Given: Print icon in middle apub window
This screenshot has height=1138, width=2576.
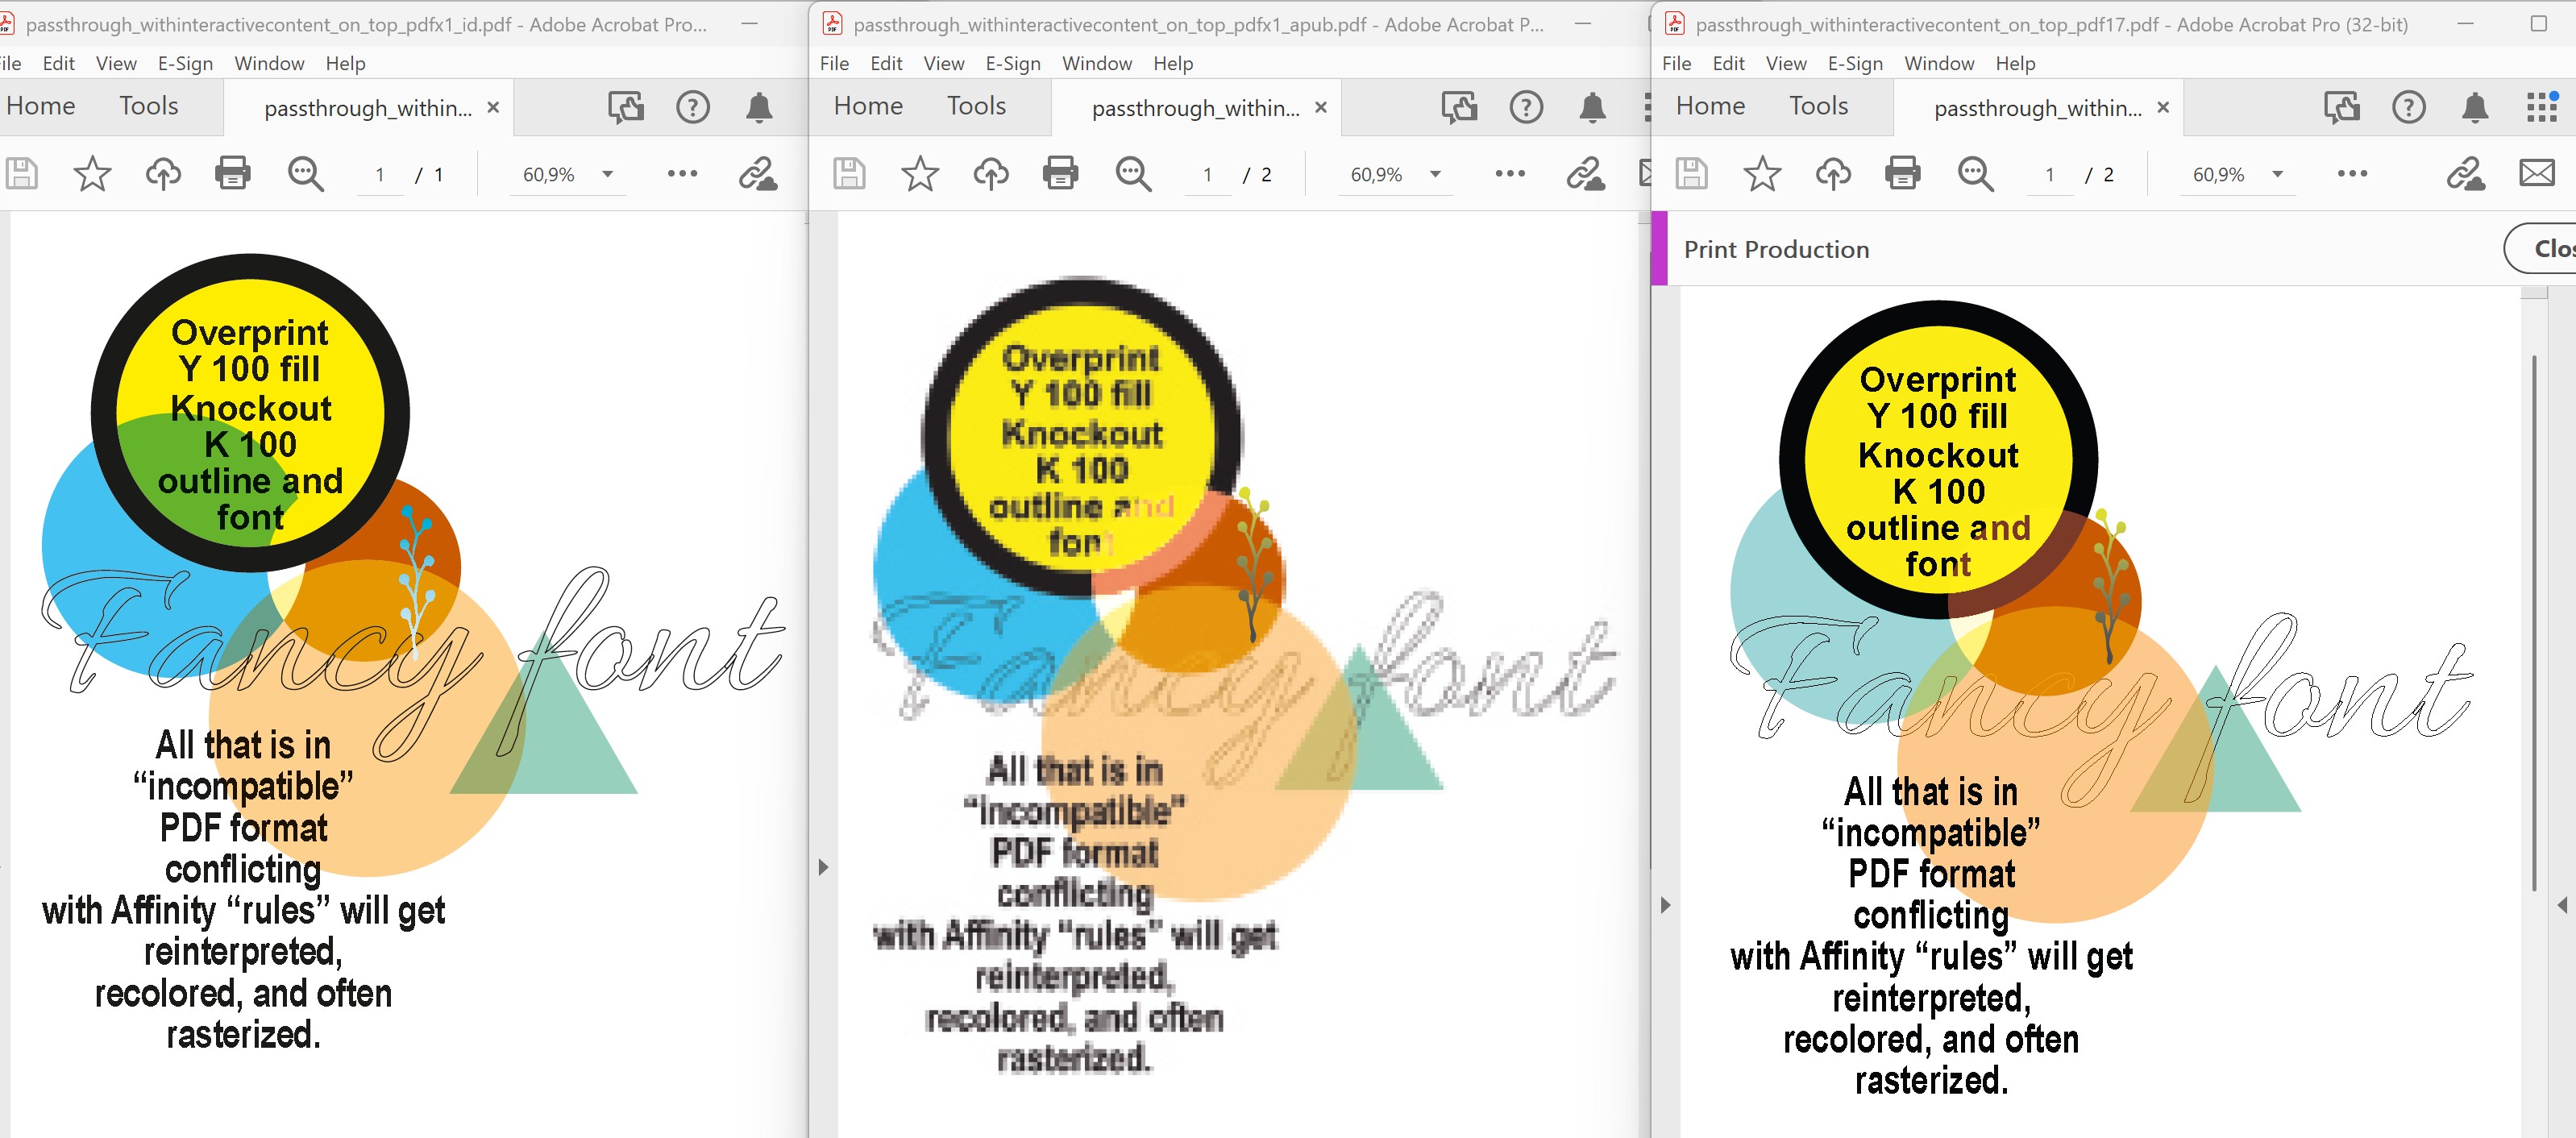Looking at the screenshot, I should pyautogui.click(x=1061, y=174).
